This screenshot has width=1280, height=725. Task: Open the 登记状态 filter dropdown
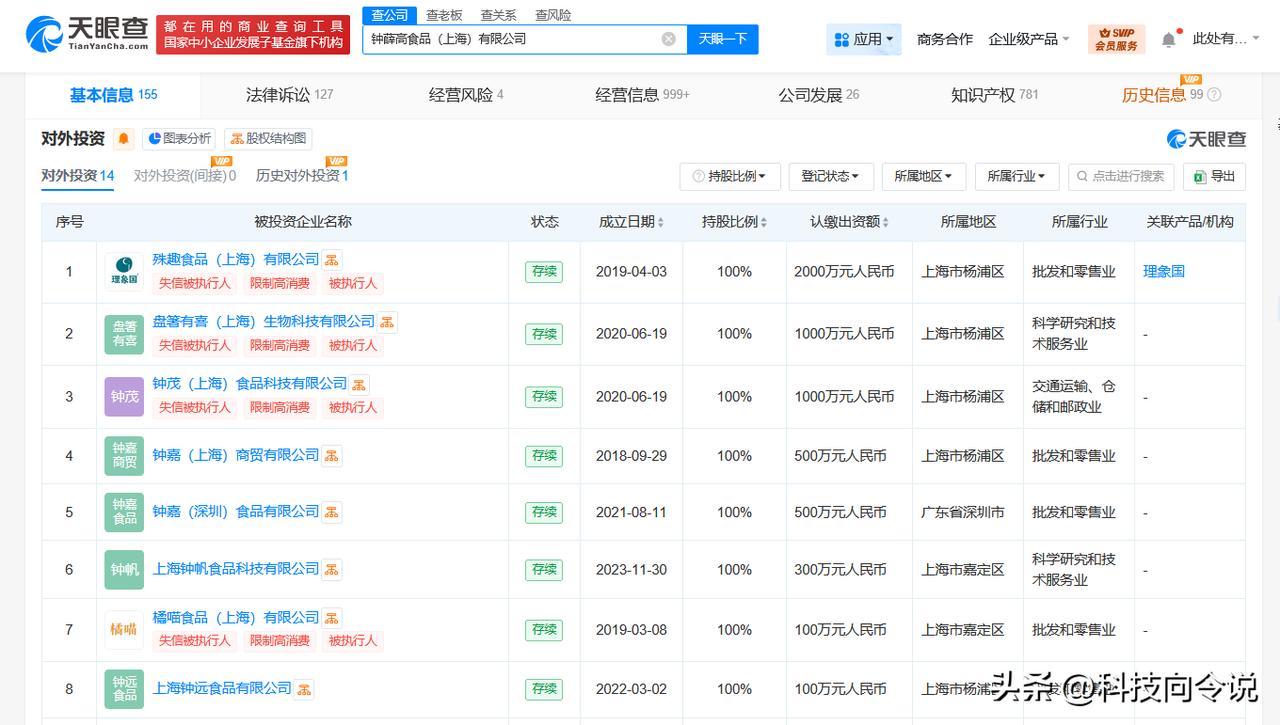coord(831,176)
